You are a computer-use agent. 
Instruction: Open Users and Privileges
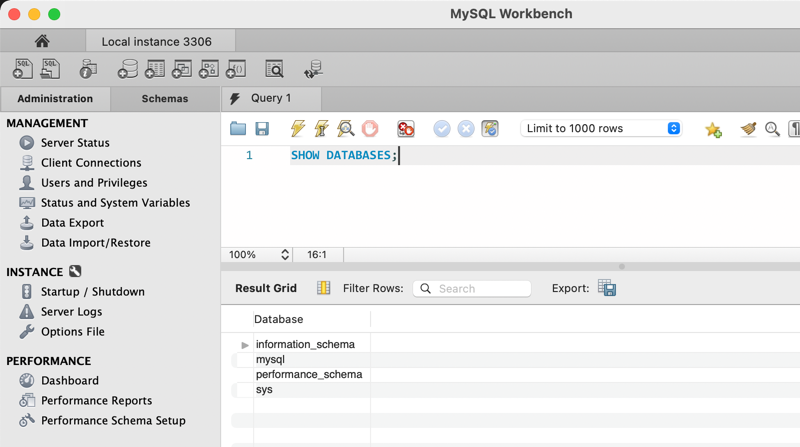coord(94,182)
